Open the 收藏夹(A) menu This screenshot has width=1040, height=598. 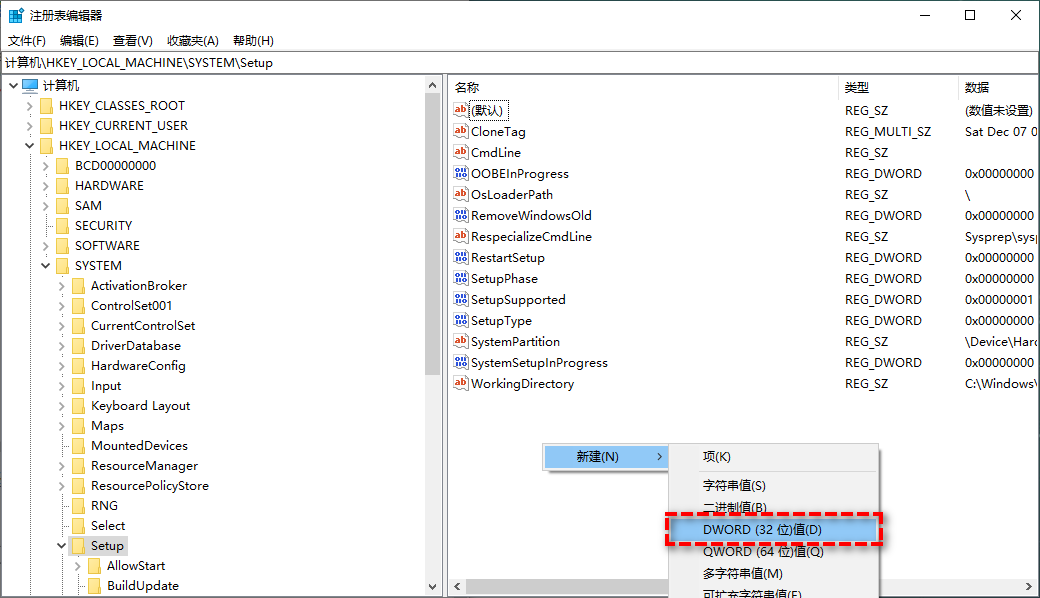pos(193,40)
